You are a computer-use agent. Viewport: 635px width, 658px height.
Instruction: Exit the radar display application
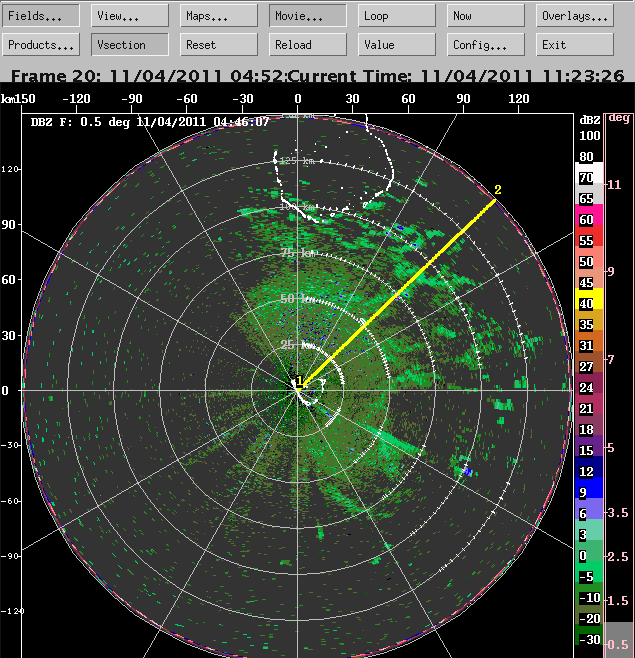point(575,44)
